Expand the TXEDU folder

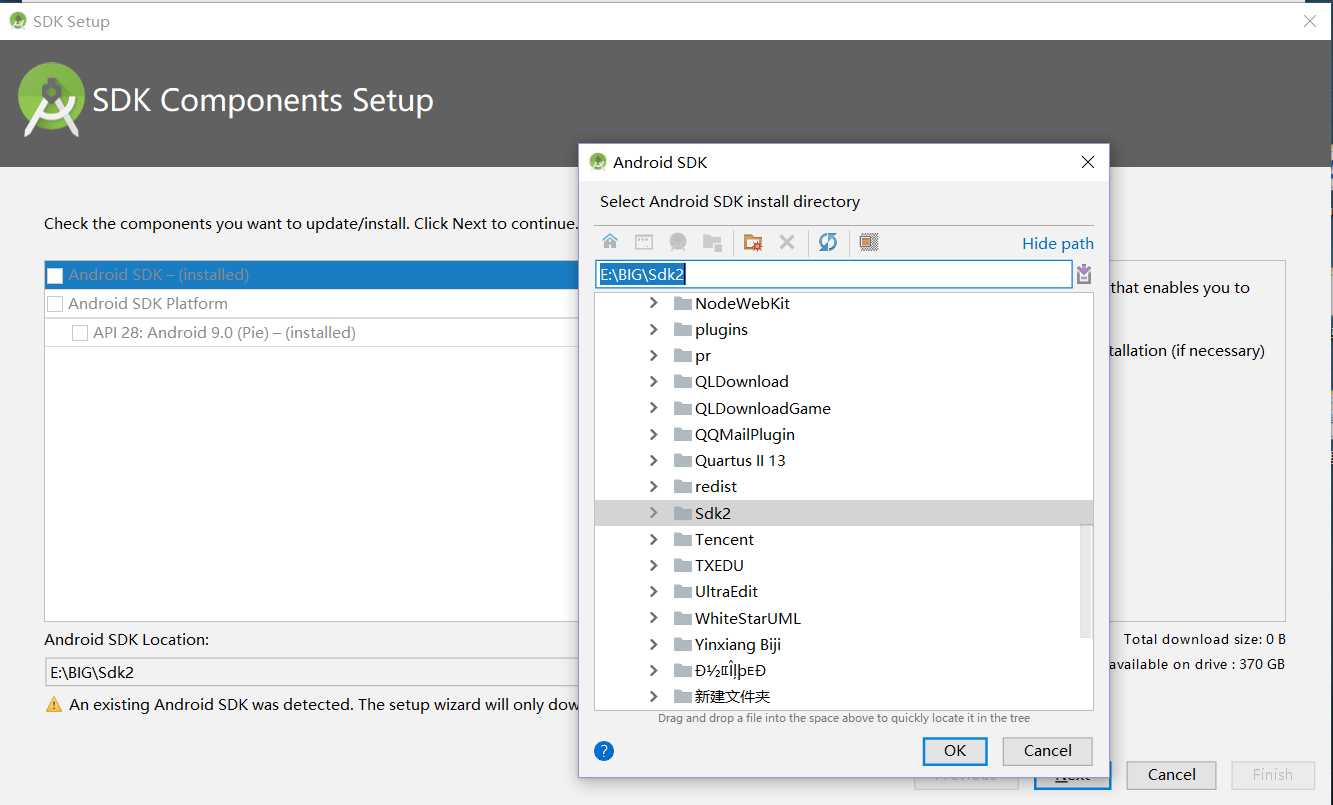click(654, 565)
